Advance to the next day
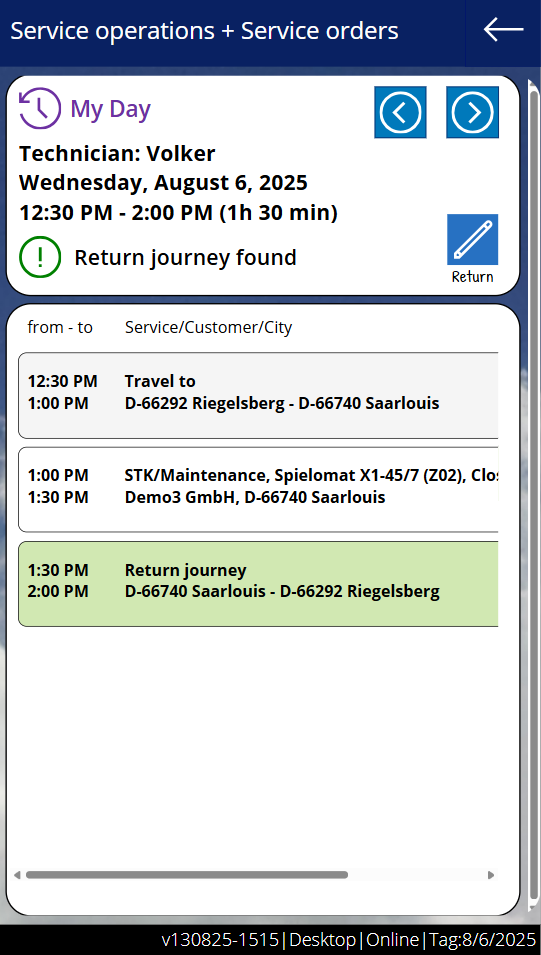The image size is (541, 955). pyautogui.click(x=473, y=112)
